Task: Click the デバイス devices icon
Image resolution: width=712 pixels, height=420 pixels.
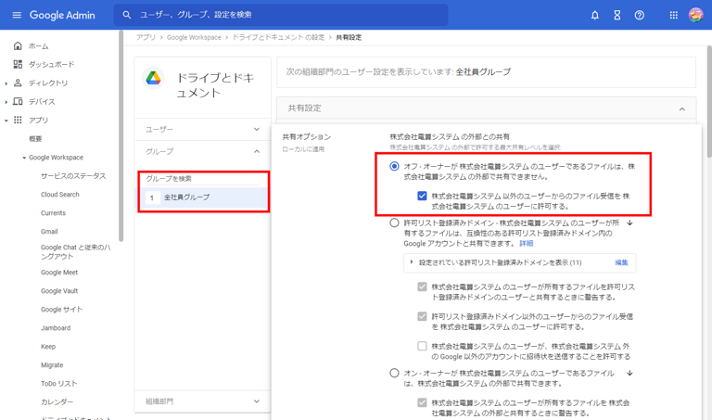Action: (x=18, y=101)
